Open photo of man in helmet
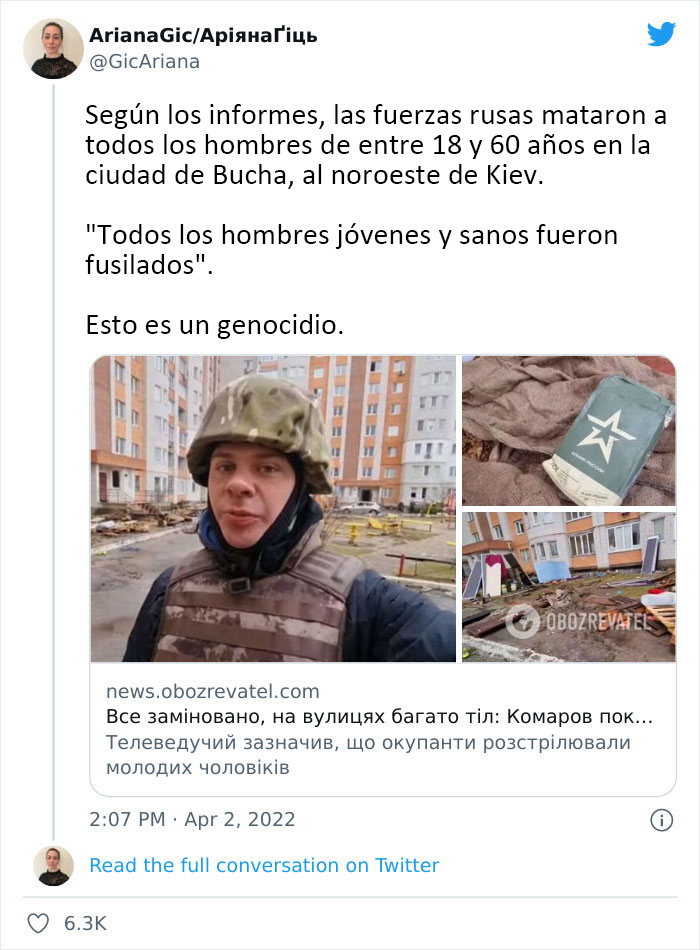 [x=273, y=509]
